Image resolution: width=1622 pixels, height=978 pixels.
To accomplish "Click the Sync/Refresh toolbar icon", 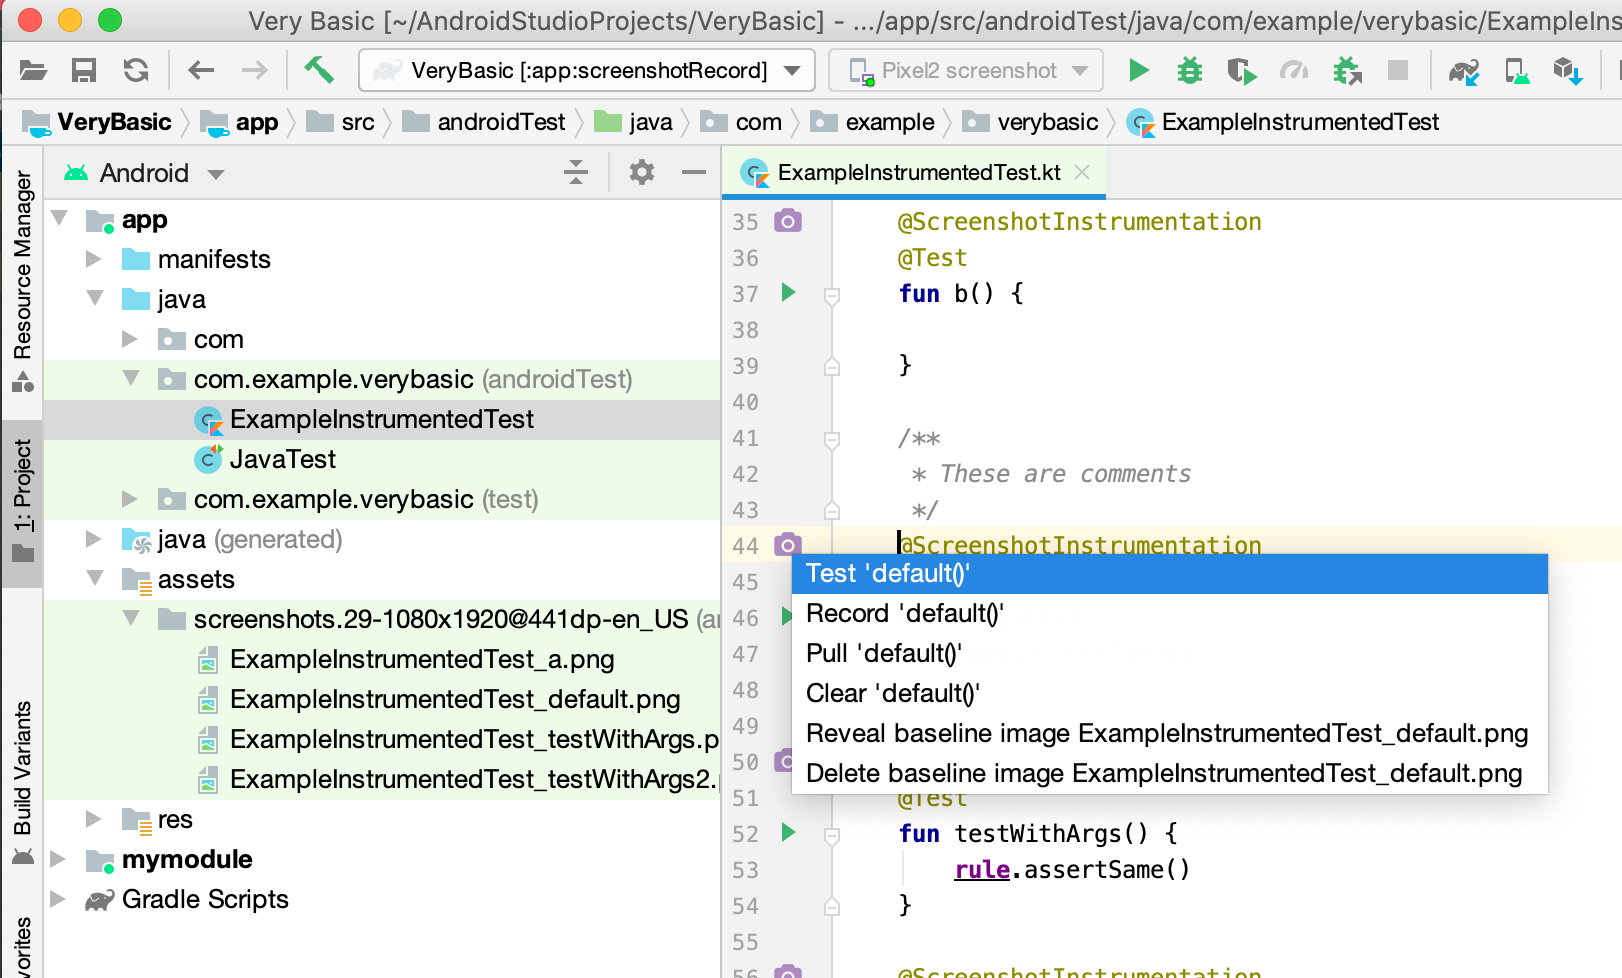I will point(136,70).
